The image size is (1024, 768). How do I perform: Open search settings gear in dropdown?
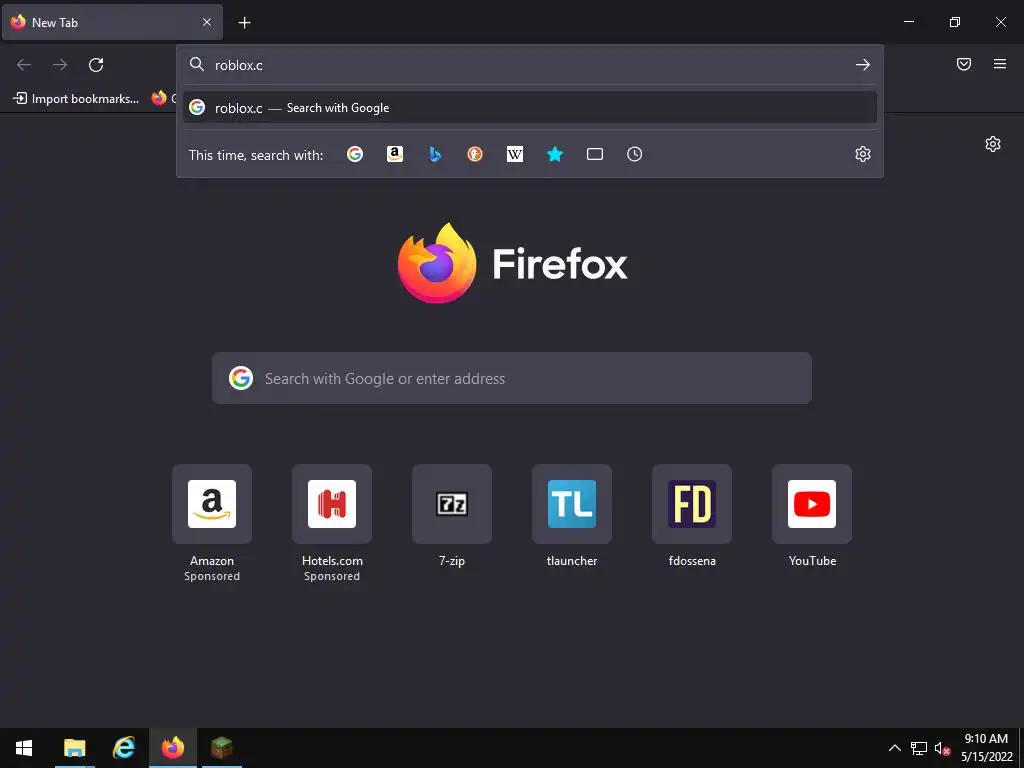point(863,154)
